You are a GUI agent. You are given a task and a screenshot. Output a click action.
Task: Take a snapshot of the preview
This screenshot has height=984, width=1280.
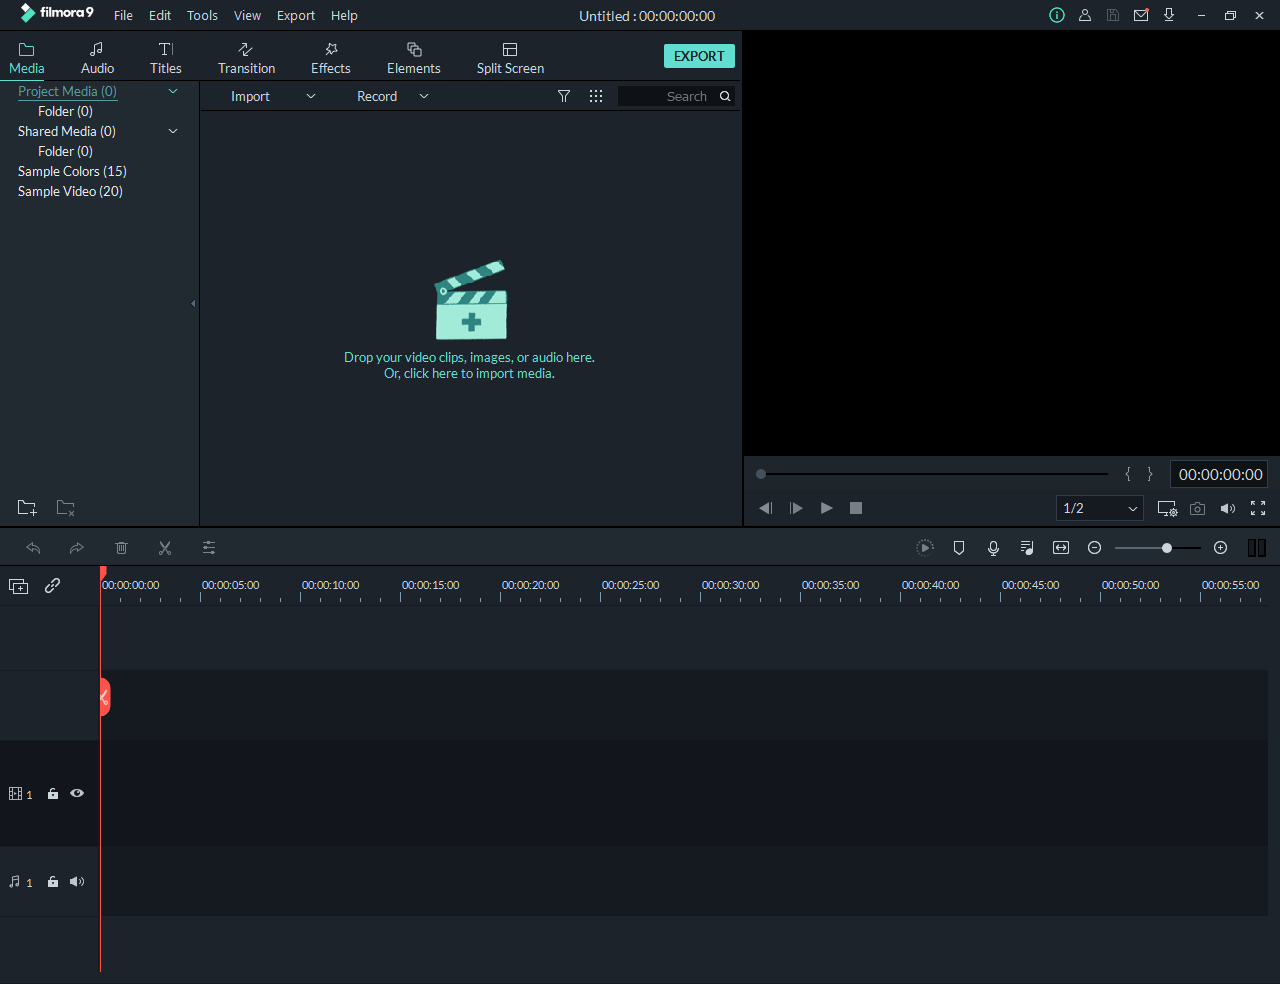[x=1197, y=508]
